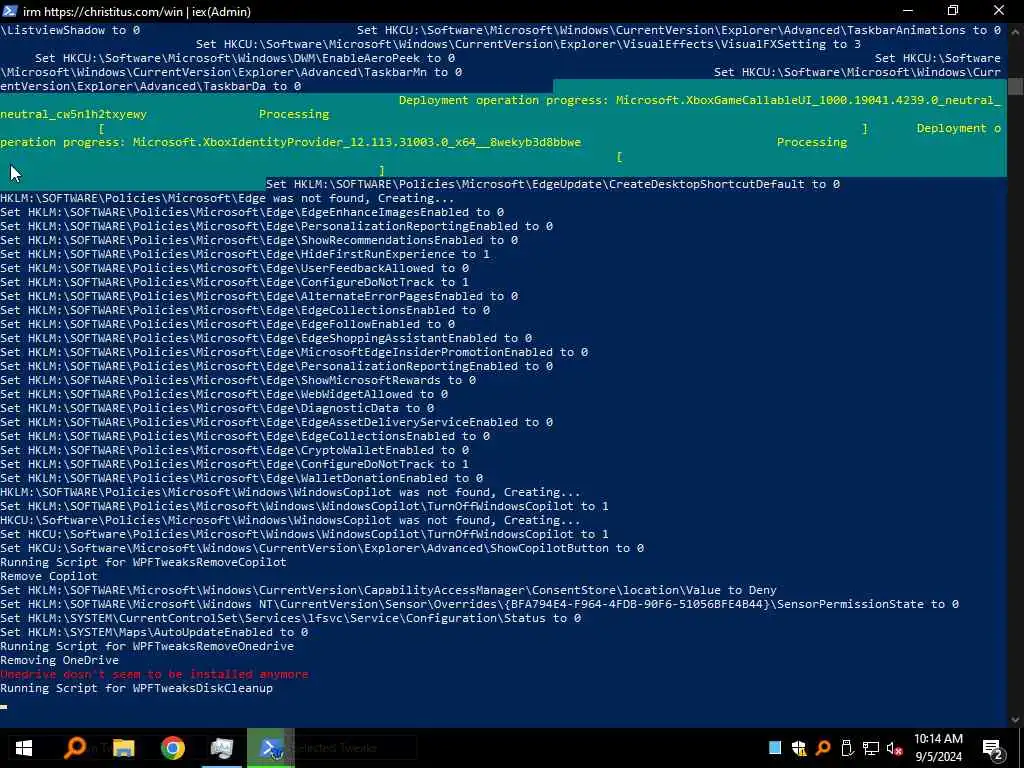This screenshot has height=768, width=1024.
Task: Minimize the PowerShell window
Action: coord(908,11)
